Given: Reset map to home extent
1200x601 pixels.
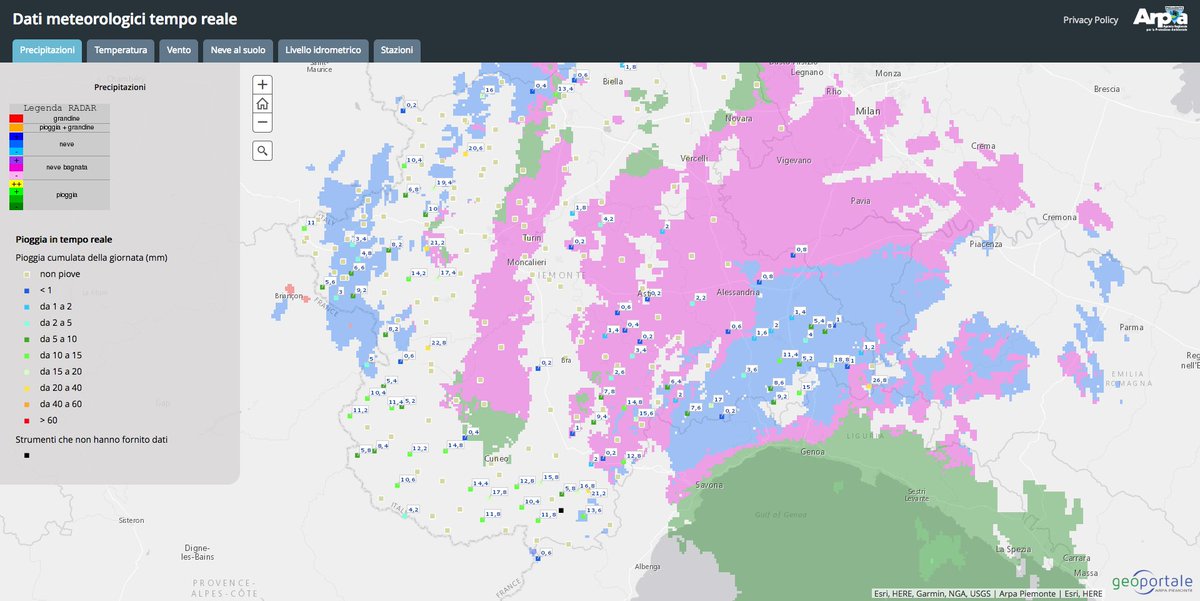Looking at the screenshot, I should coord(262,104).
